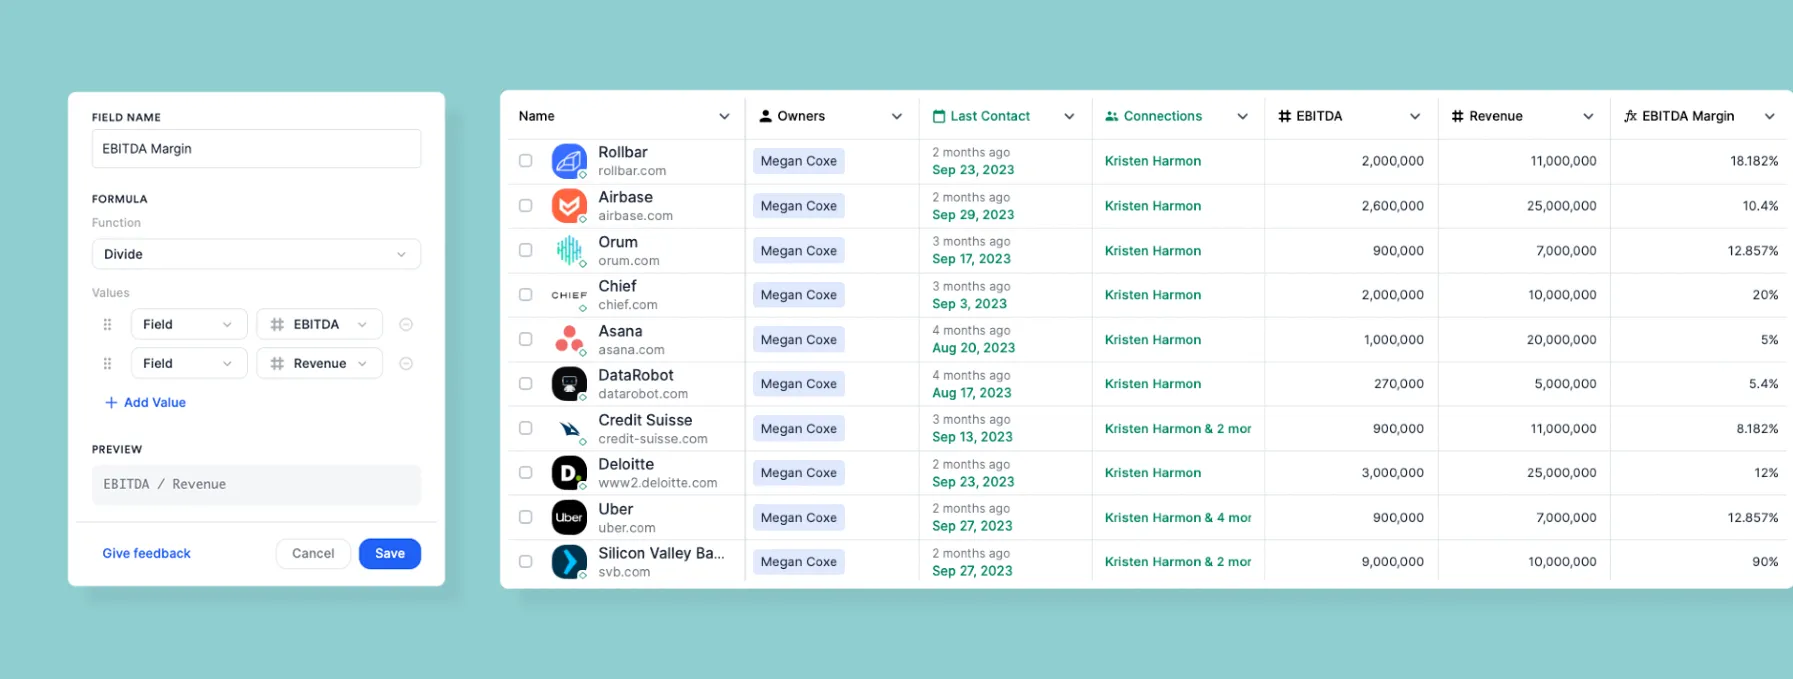Expand the Last Contact column chevron
Screen dimensions: 1793x679
[1069, 116]
